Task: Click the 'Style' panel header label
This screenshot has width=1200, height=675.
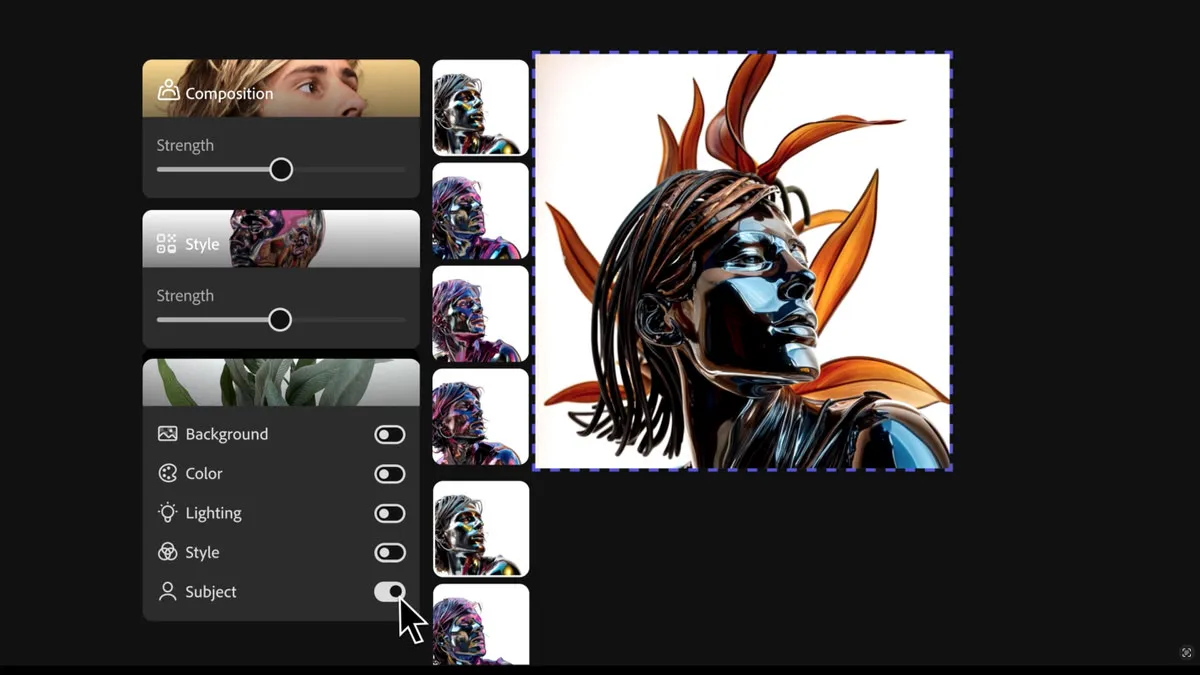Action: click(202, 244)
